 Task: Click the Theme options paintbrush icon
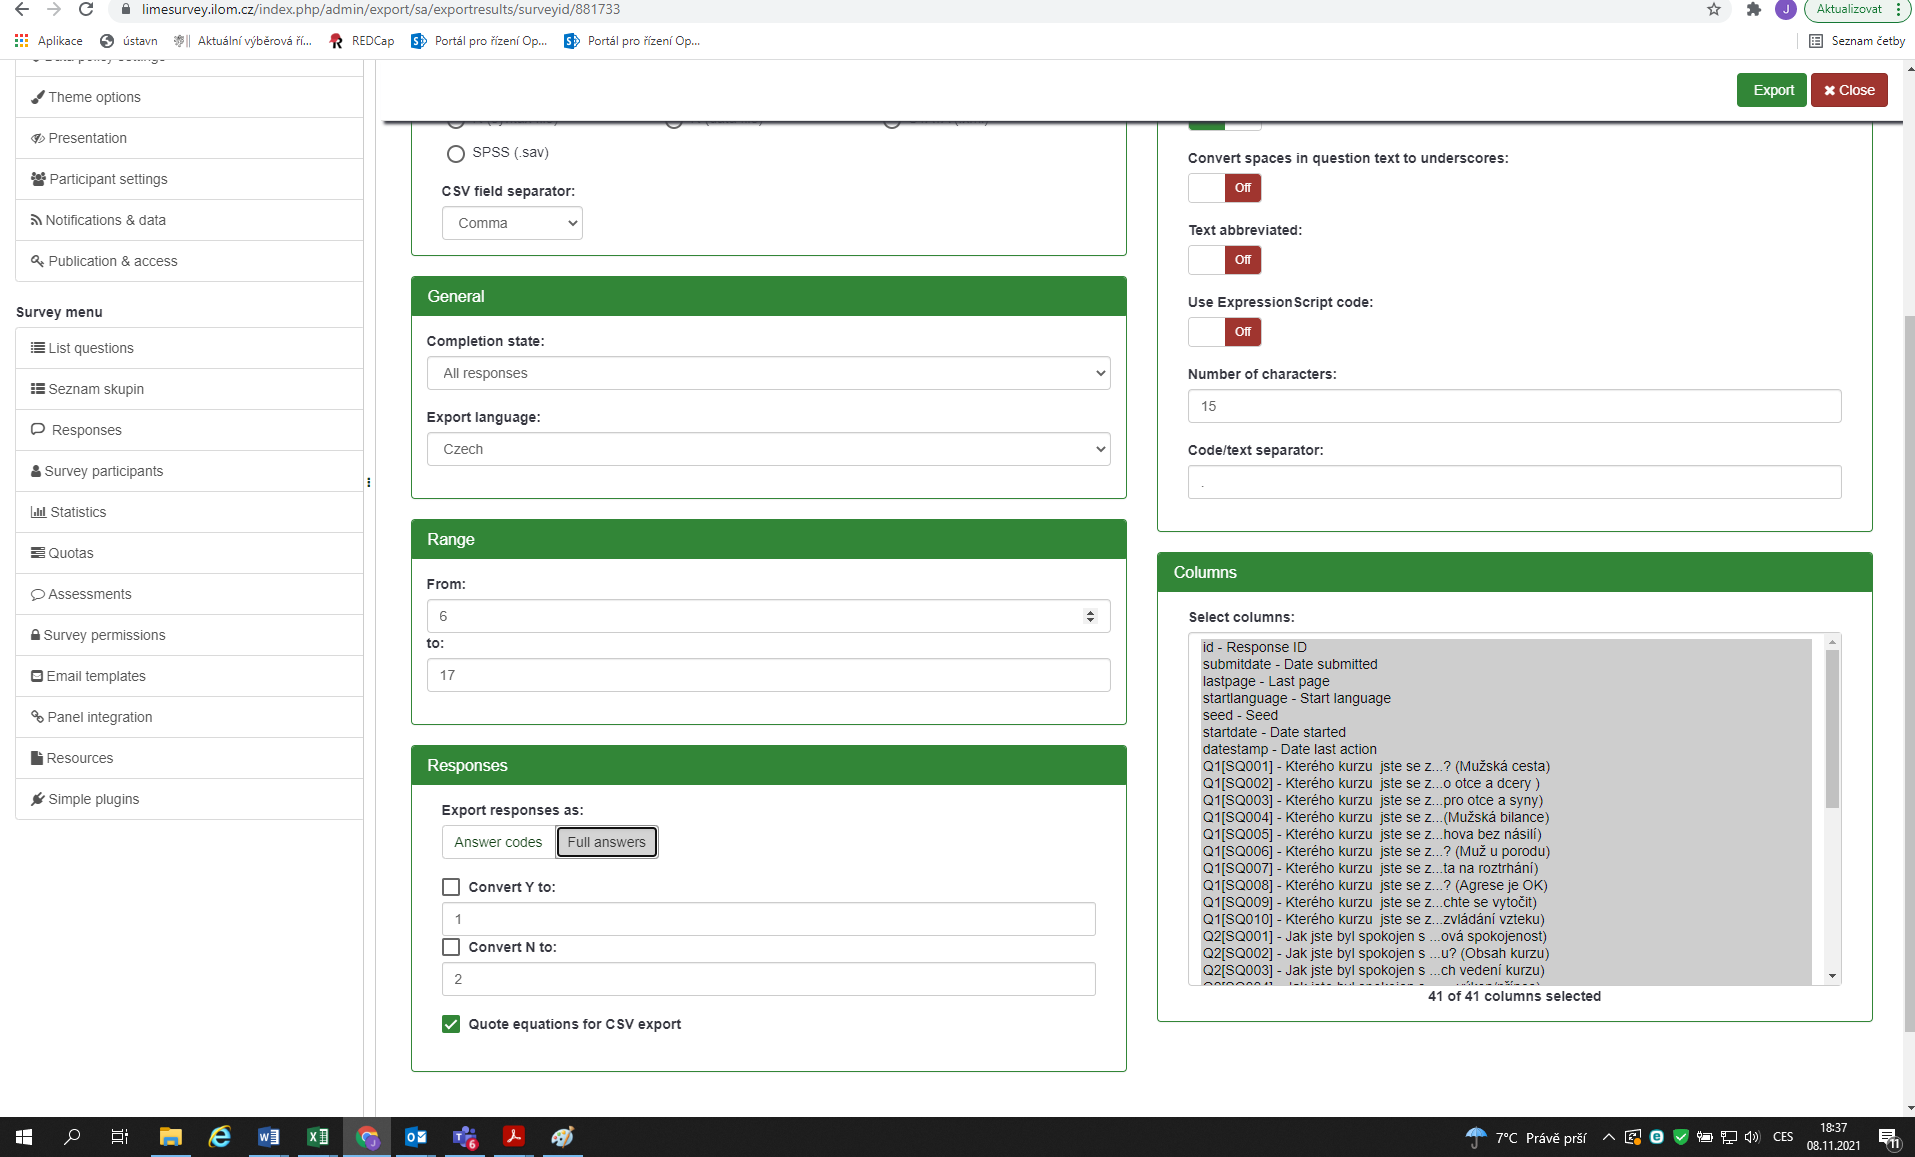tap(38, 97)
